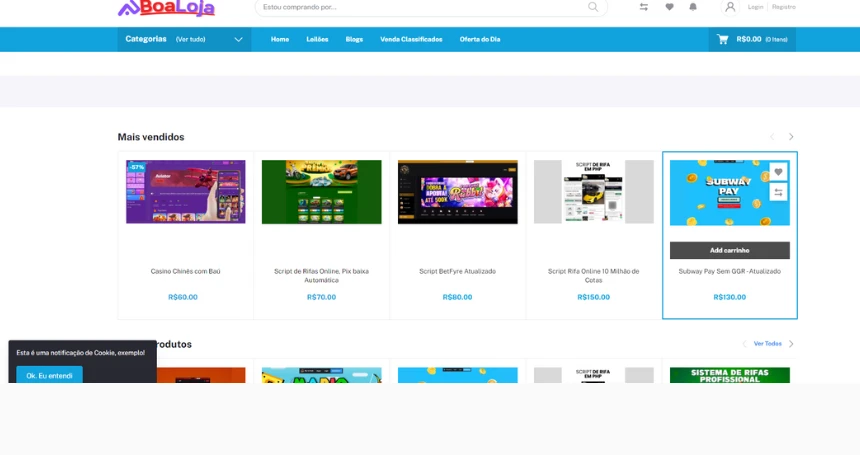
Task: Open the compare icon in header
Action: [x=644, y=7]
